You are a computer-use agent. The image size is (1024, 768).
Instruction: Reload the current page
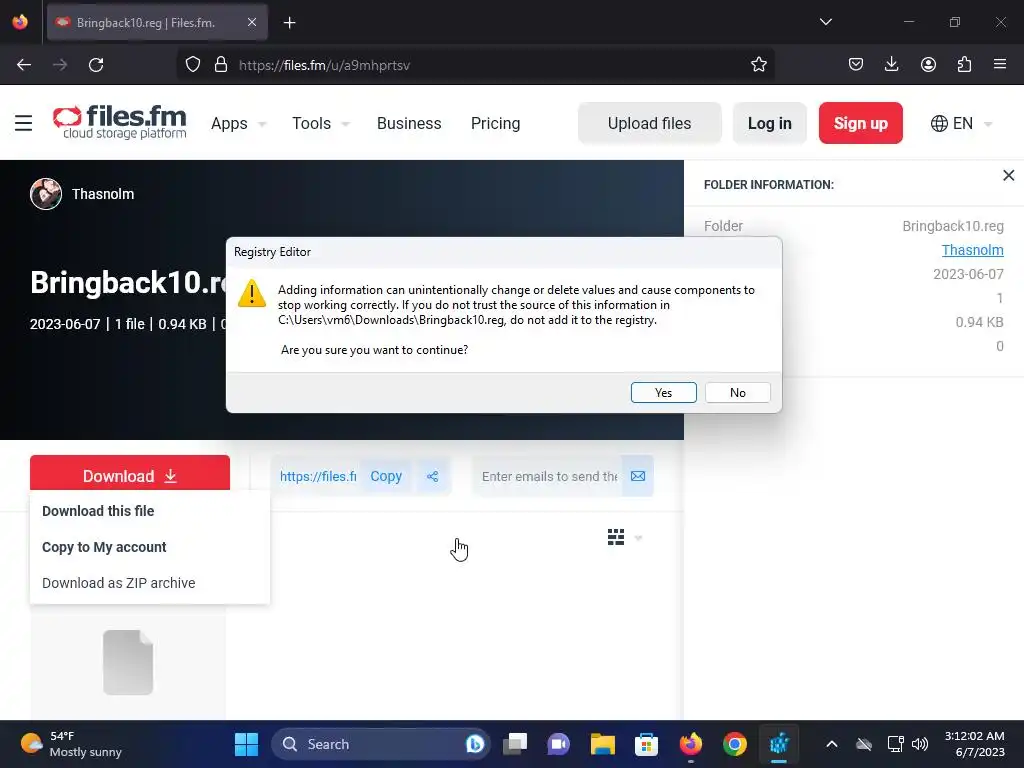pyautogui.click(x=96, y=65)
